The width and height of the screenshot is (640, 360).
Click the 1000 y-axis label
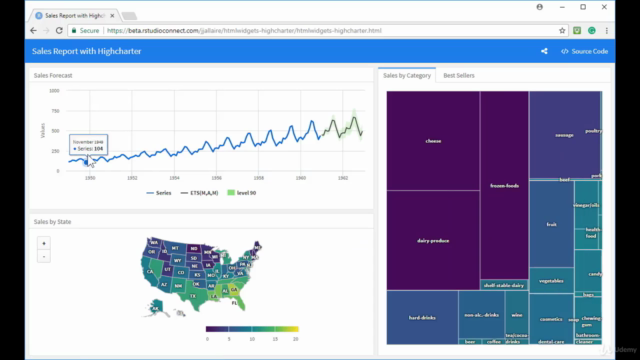pyautogui.click(x=54, y=91)
